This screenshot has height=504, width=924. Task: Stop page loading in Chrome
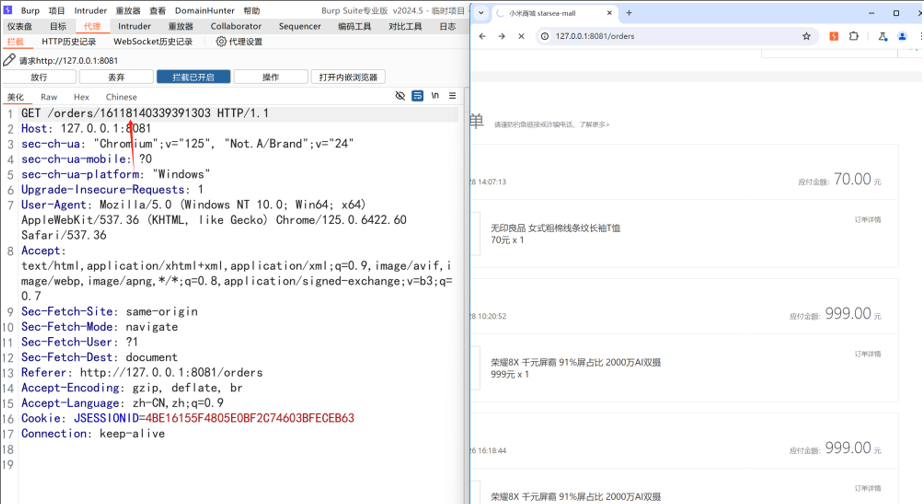(x=522, y=36)
